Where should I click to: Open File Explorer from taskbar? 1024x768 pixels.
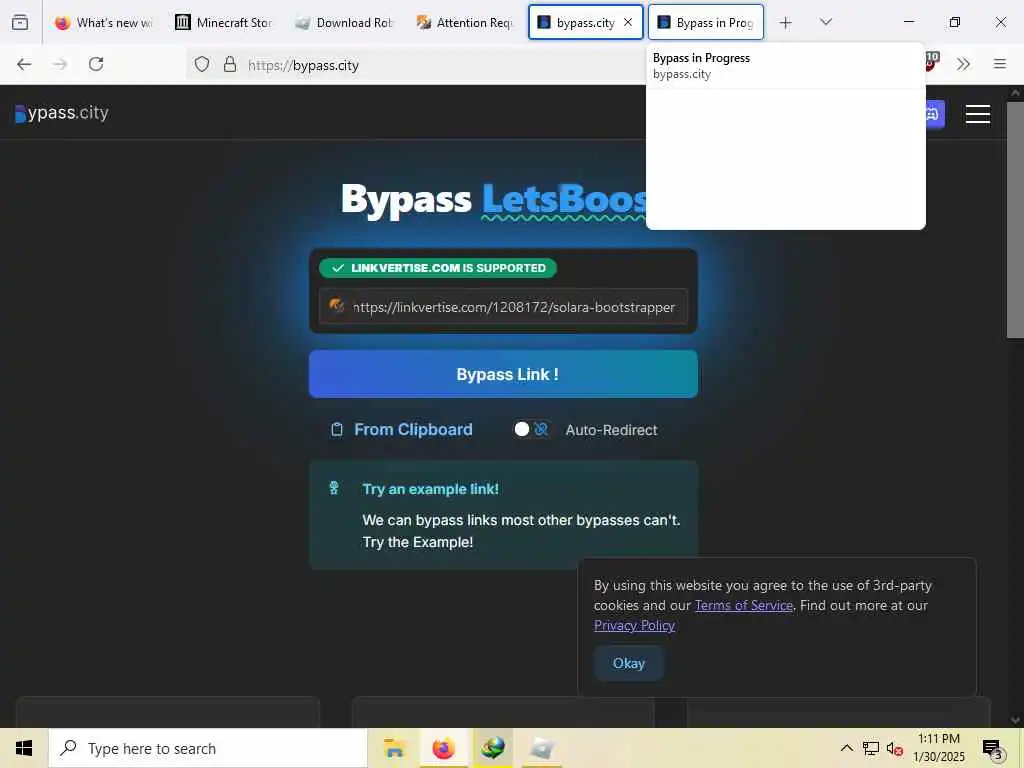[394, 748]
